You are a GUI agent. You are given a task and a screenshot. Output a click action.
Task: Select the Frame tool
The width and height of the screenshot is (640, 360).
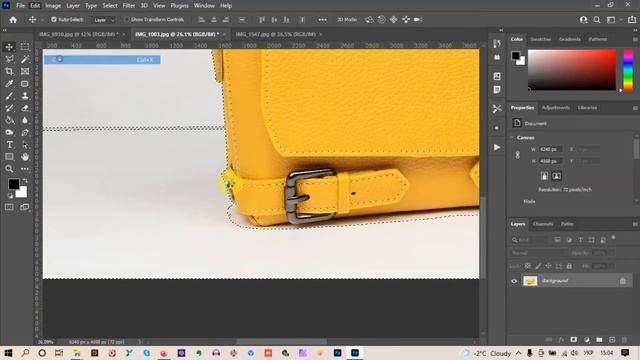click(25, 71)
